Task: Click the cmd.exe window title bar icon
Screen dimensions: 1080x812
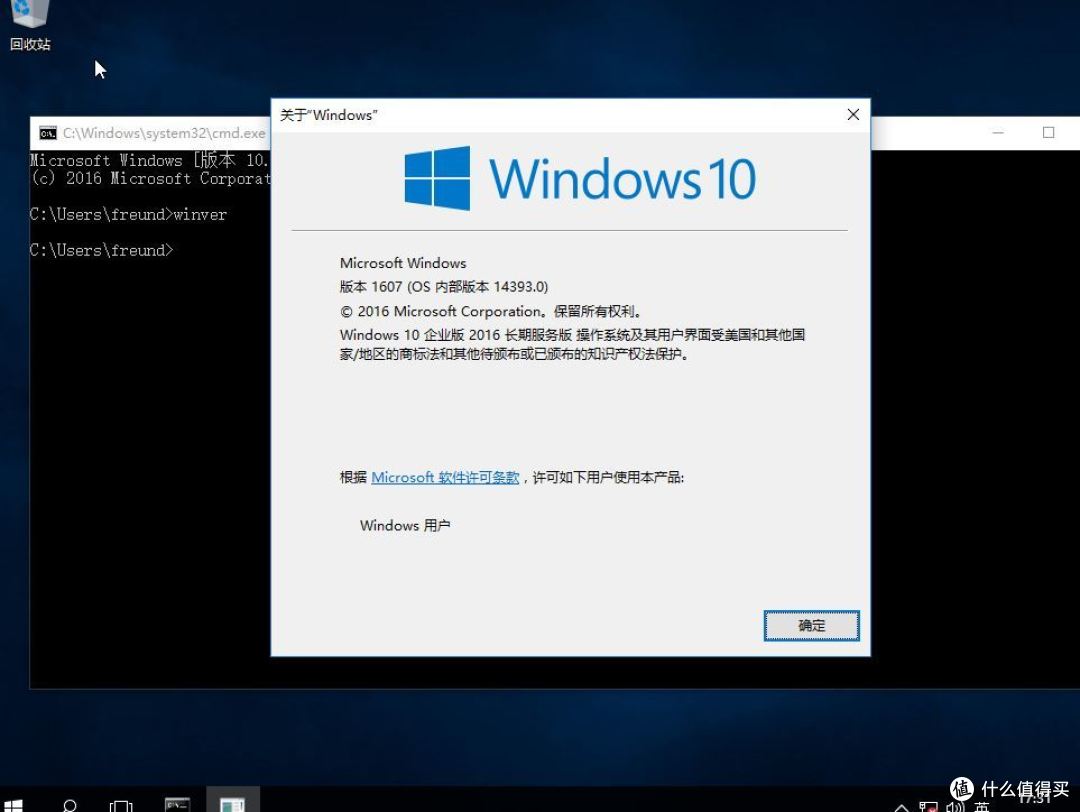Action: pyautogui.click(x=48, y=133)
